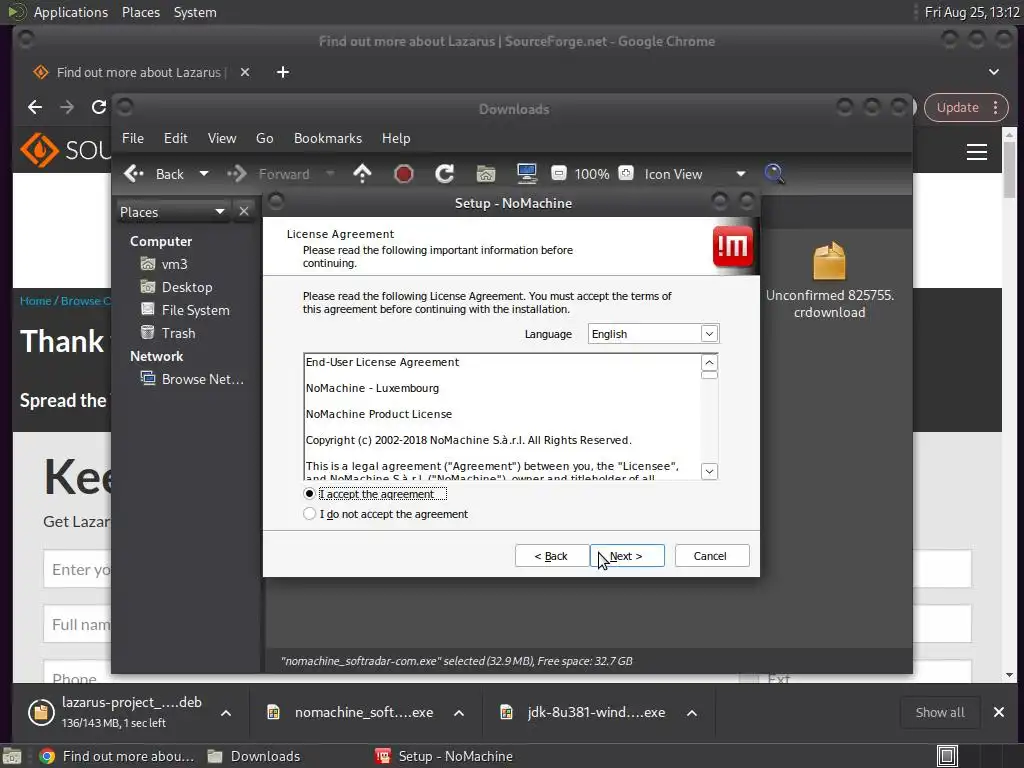Open View menu in Downloads window
The height and width of the screenshot is (768, 1024).
pyautogui.click(x=222, y=138)
